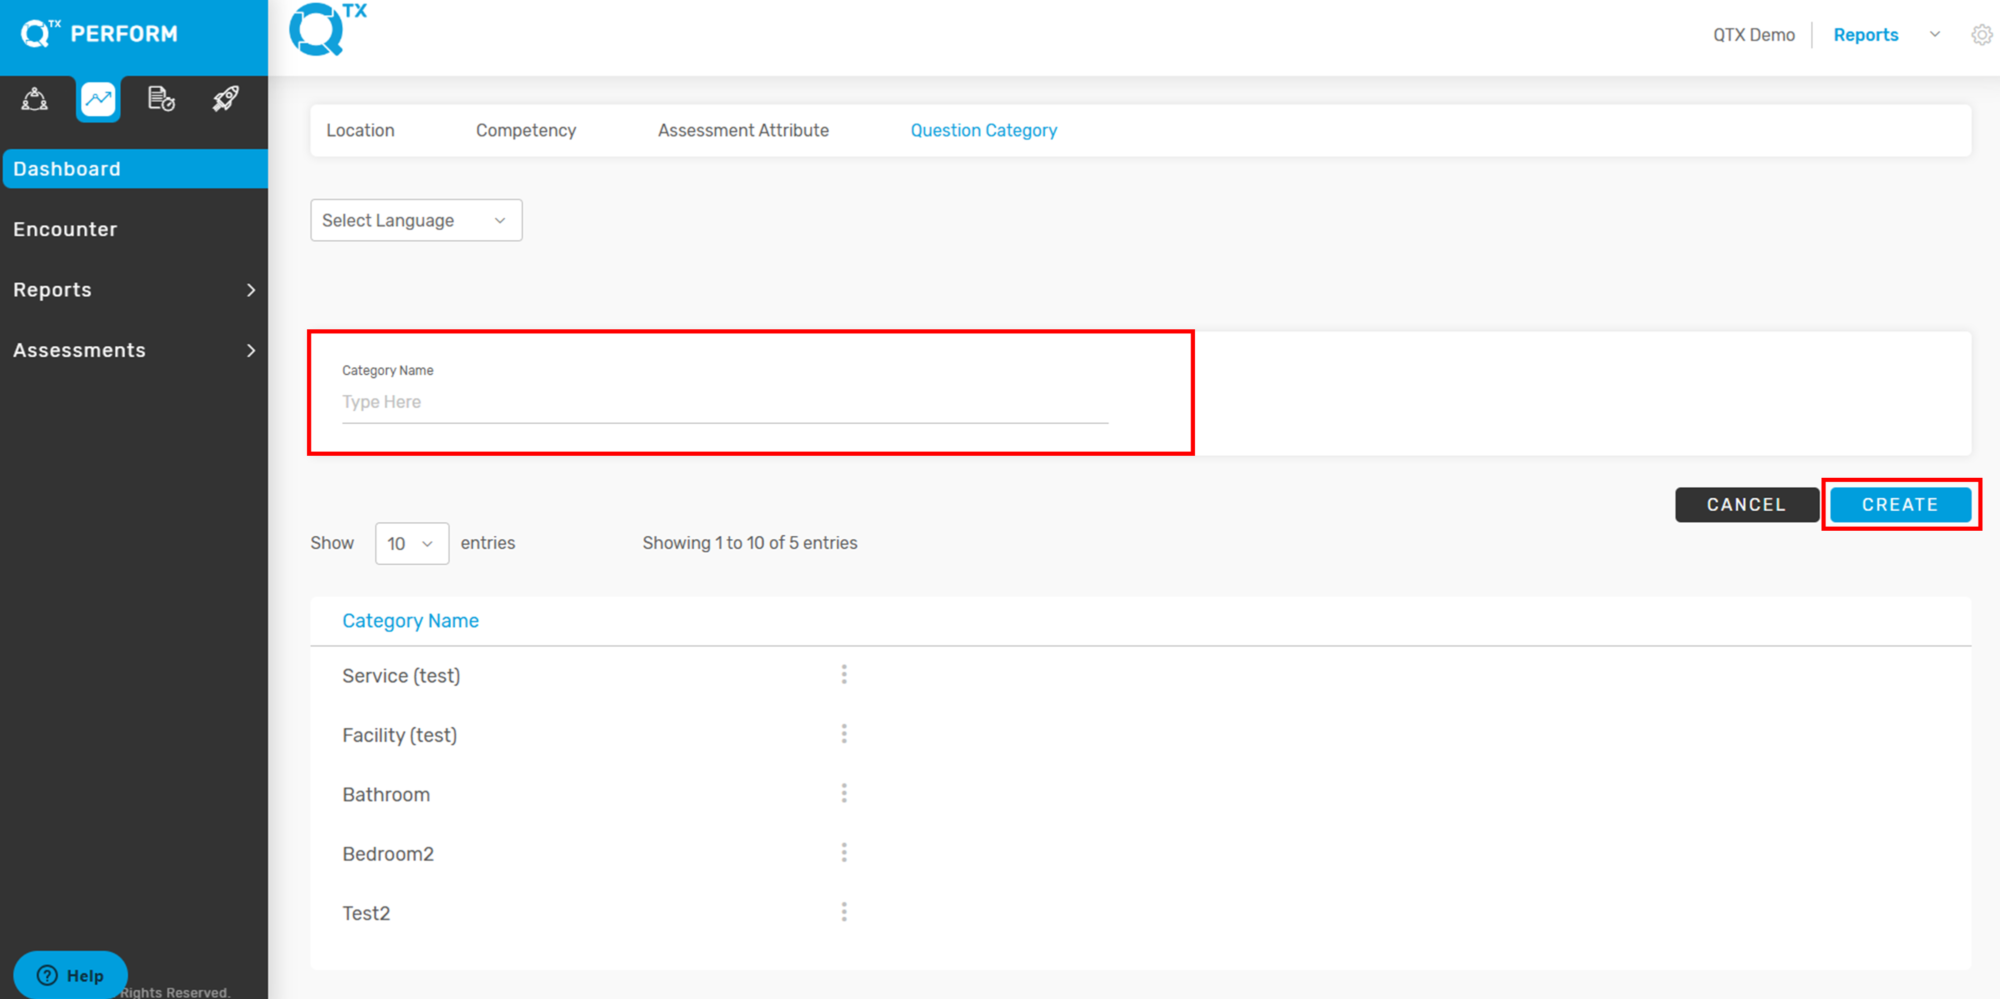
Task: Change the show entries count dropdown
Action: click(x=411, y=543)
